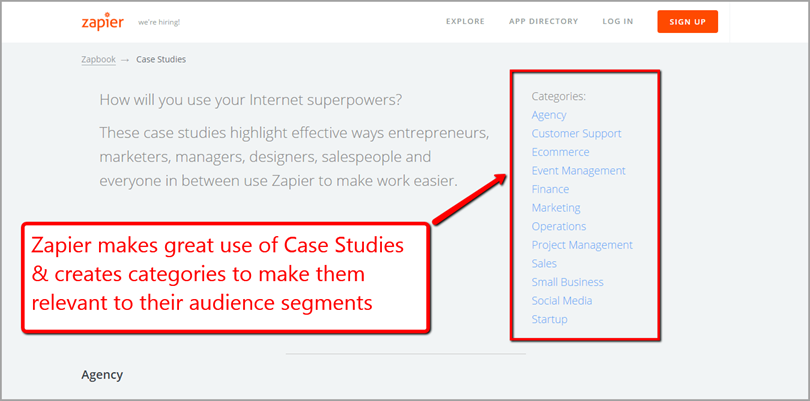Click Log In in the header
810x401 pixels.
coord(618,21)
